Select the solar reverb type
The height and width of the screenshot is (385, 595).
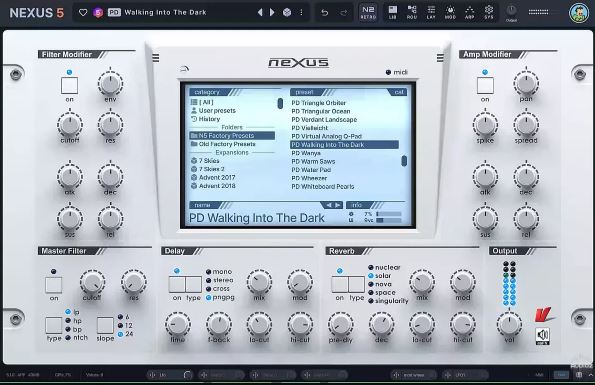379,276
